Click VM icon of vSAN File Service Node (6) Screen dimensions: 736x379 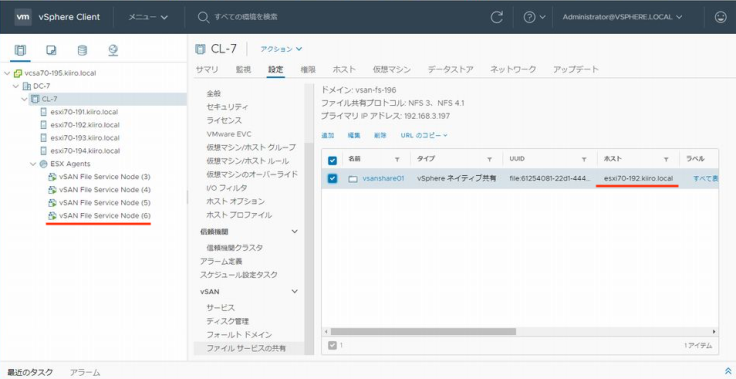[53, 216]
